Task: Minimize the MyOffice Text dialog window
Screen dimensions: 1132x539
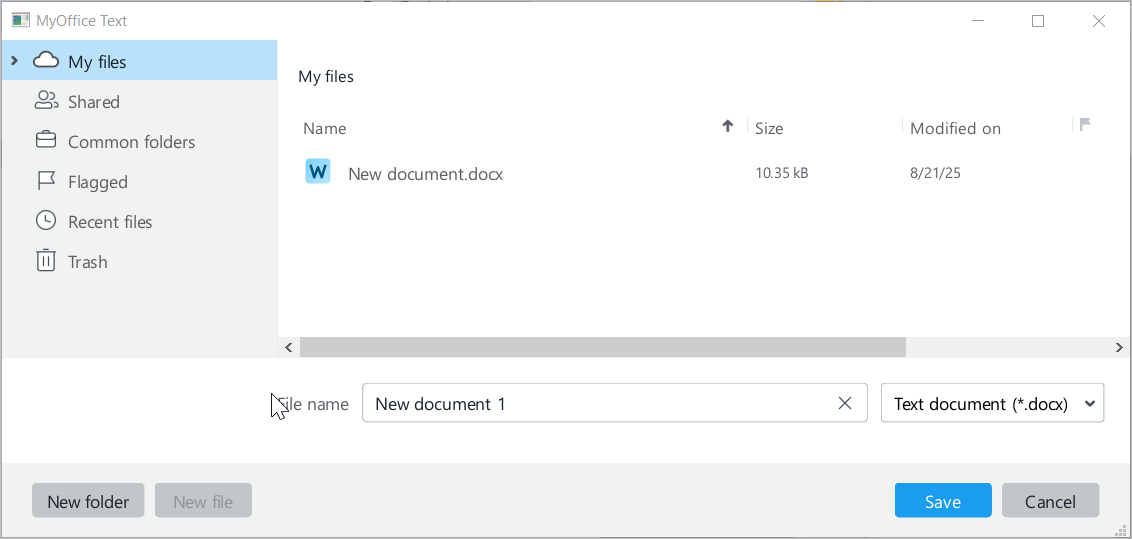Action: click(x=978, y=21)
